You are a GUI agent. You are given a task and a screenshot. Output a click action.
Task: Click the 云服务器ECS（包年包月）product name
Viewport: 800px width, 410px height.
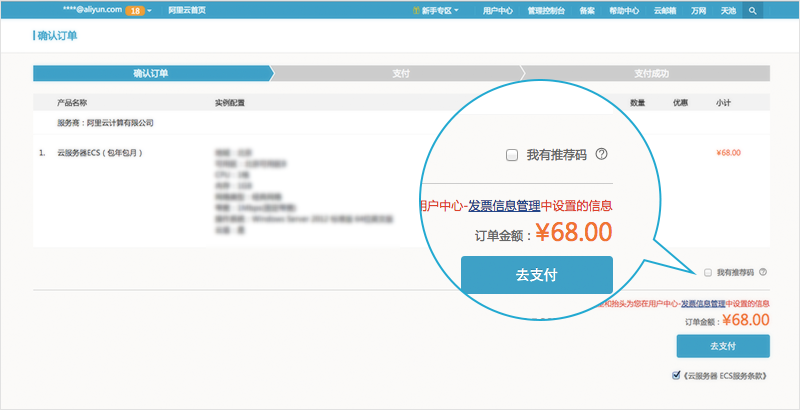click(99, 153)
